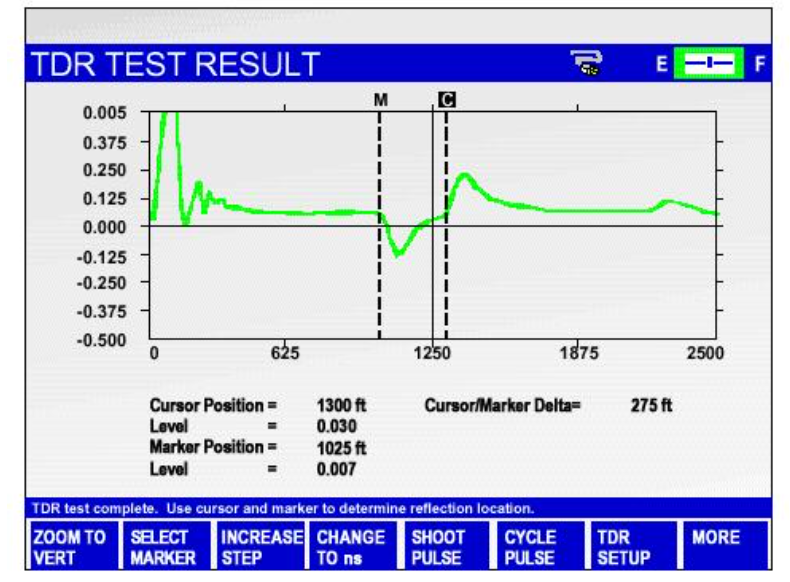
Task: Click the Cursor/Marker Delta value 275 ft
Action: pos(650,406)
